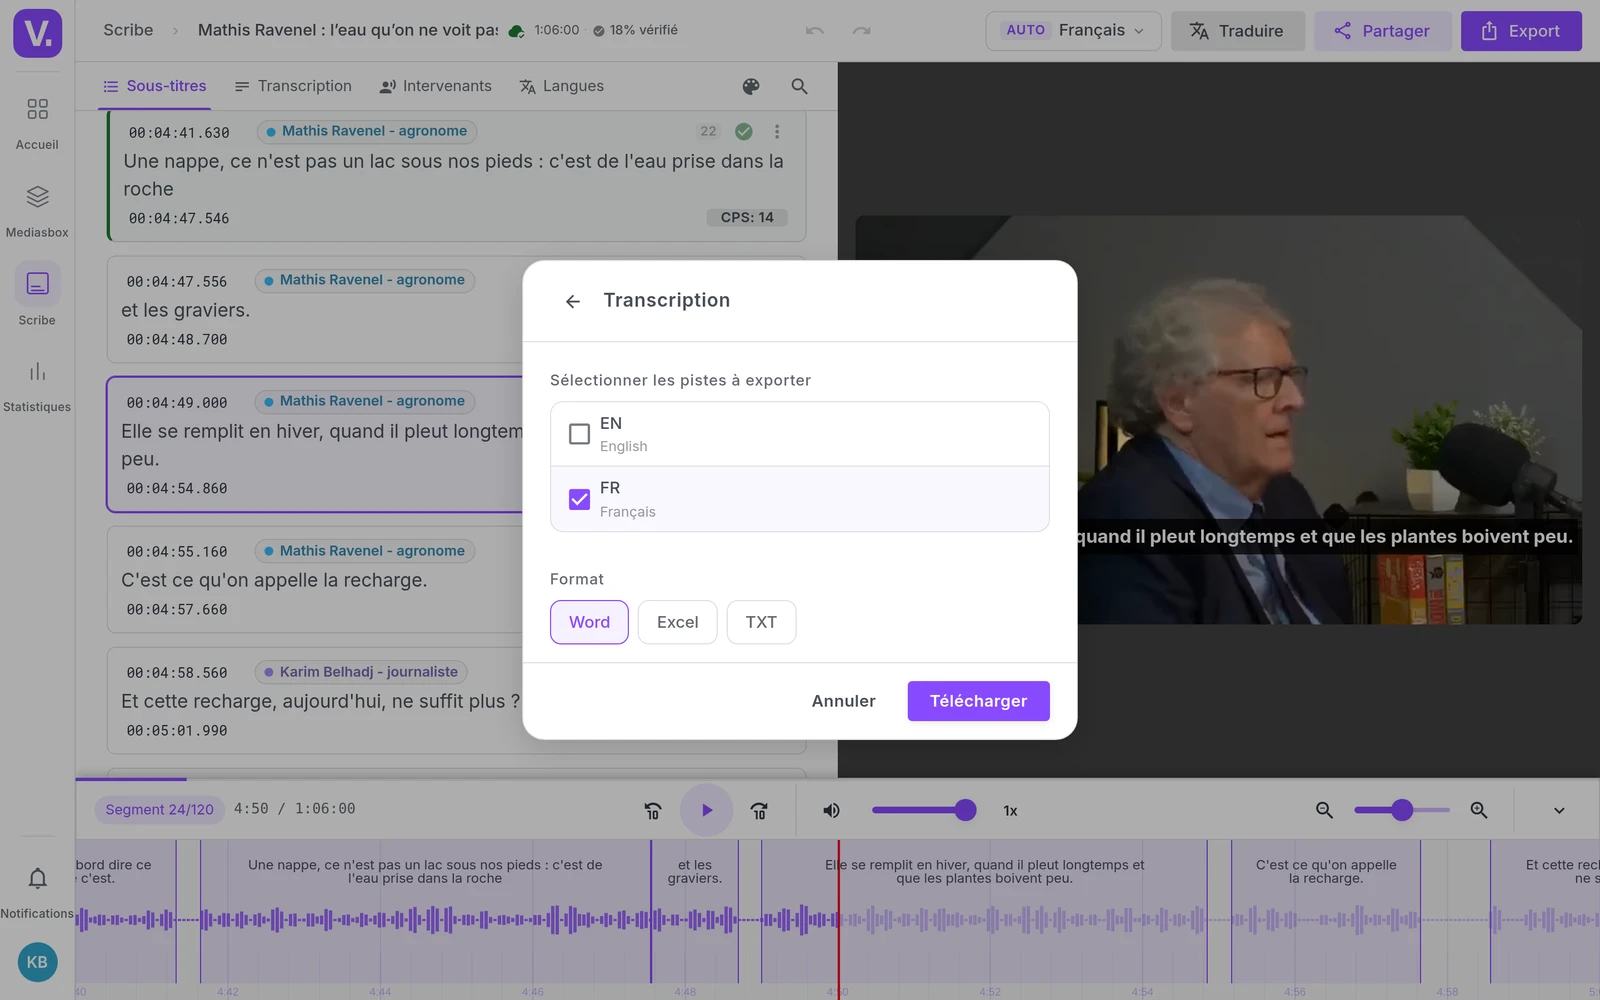Adjust the timeline zoom slider
This screenshot has width=1600, height=1000.
tap(1402, 810)
